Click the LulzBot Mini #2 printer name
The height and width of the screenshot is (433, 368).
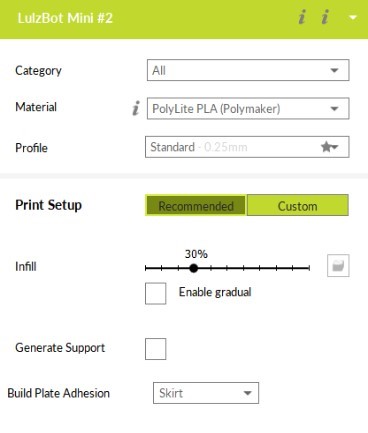point(65,18)
